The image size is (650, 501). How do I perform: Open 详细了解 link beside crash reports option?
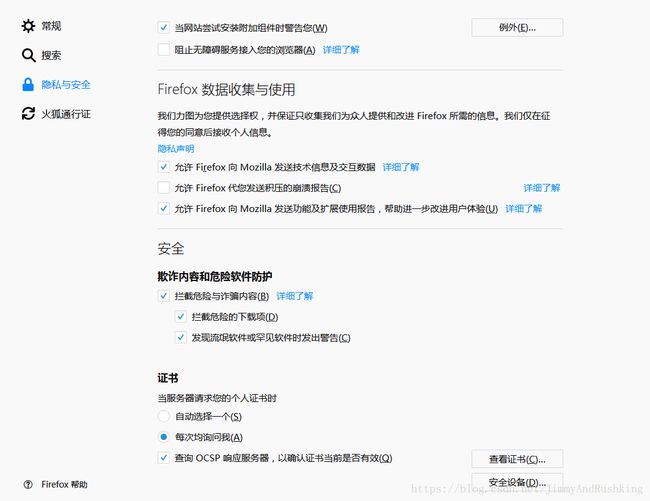click(542, 188)
